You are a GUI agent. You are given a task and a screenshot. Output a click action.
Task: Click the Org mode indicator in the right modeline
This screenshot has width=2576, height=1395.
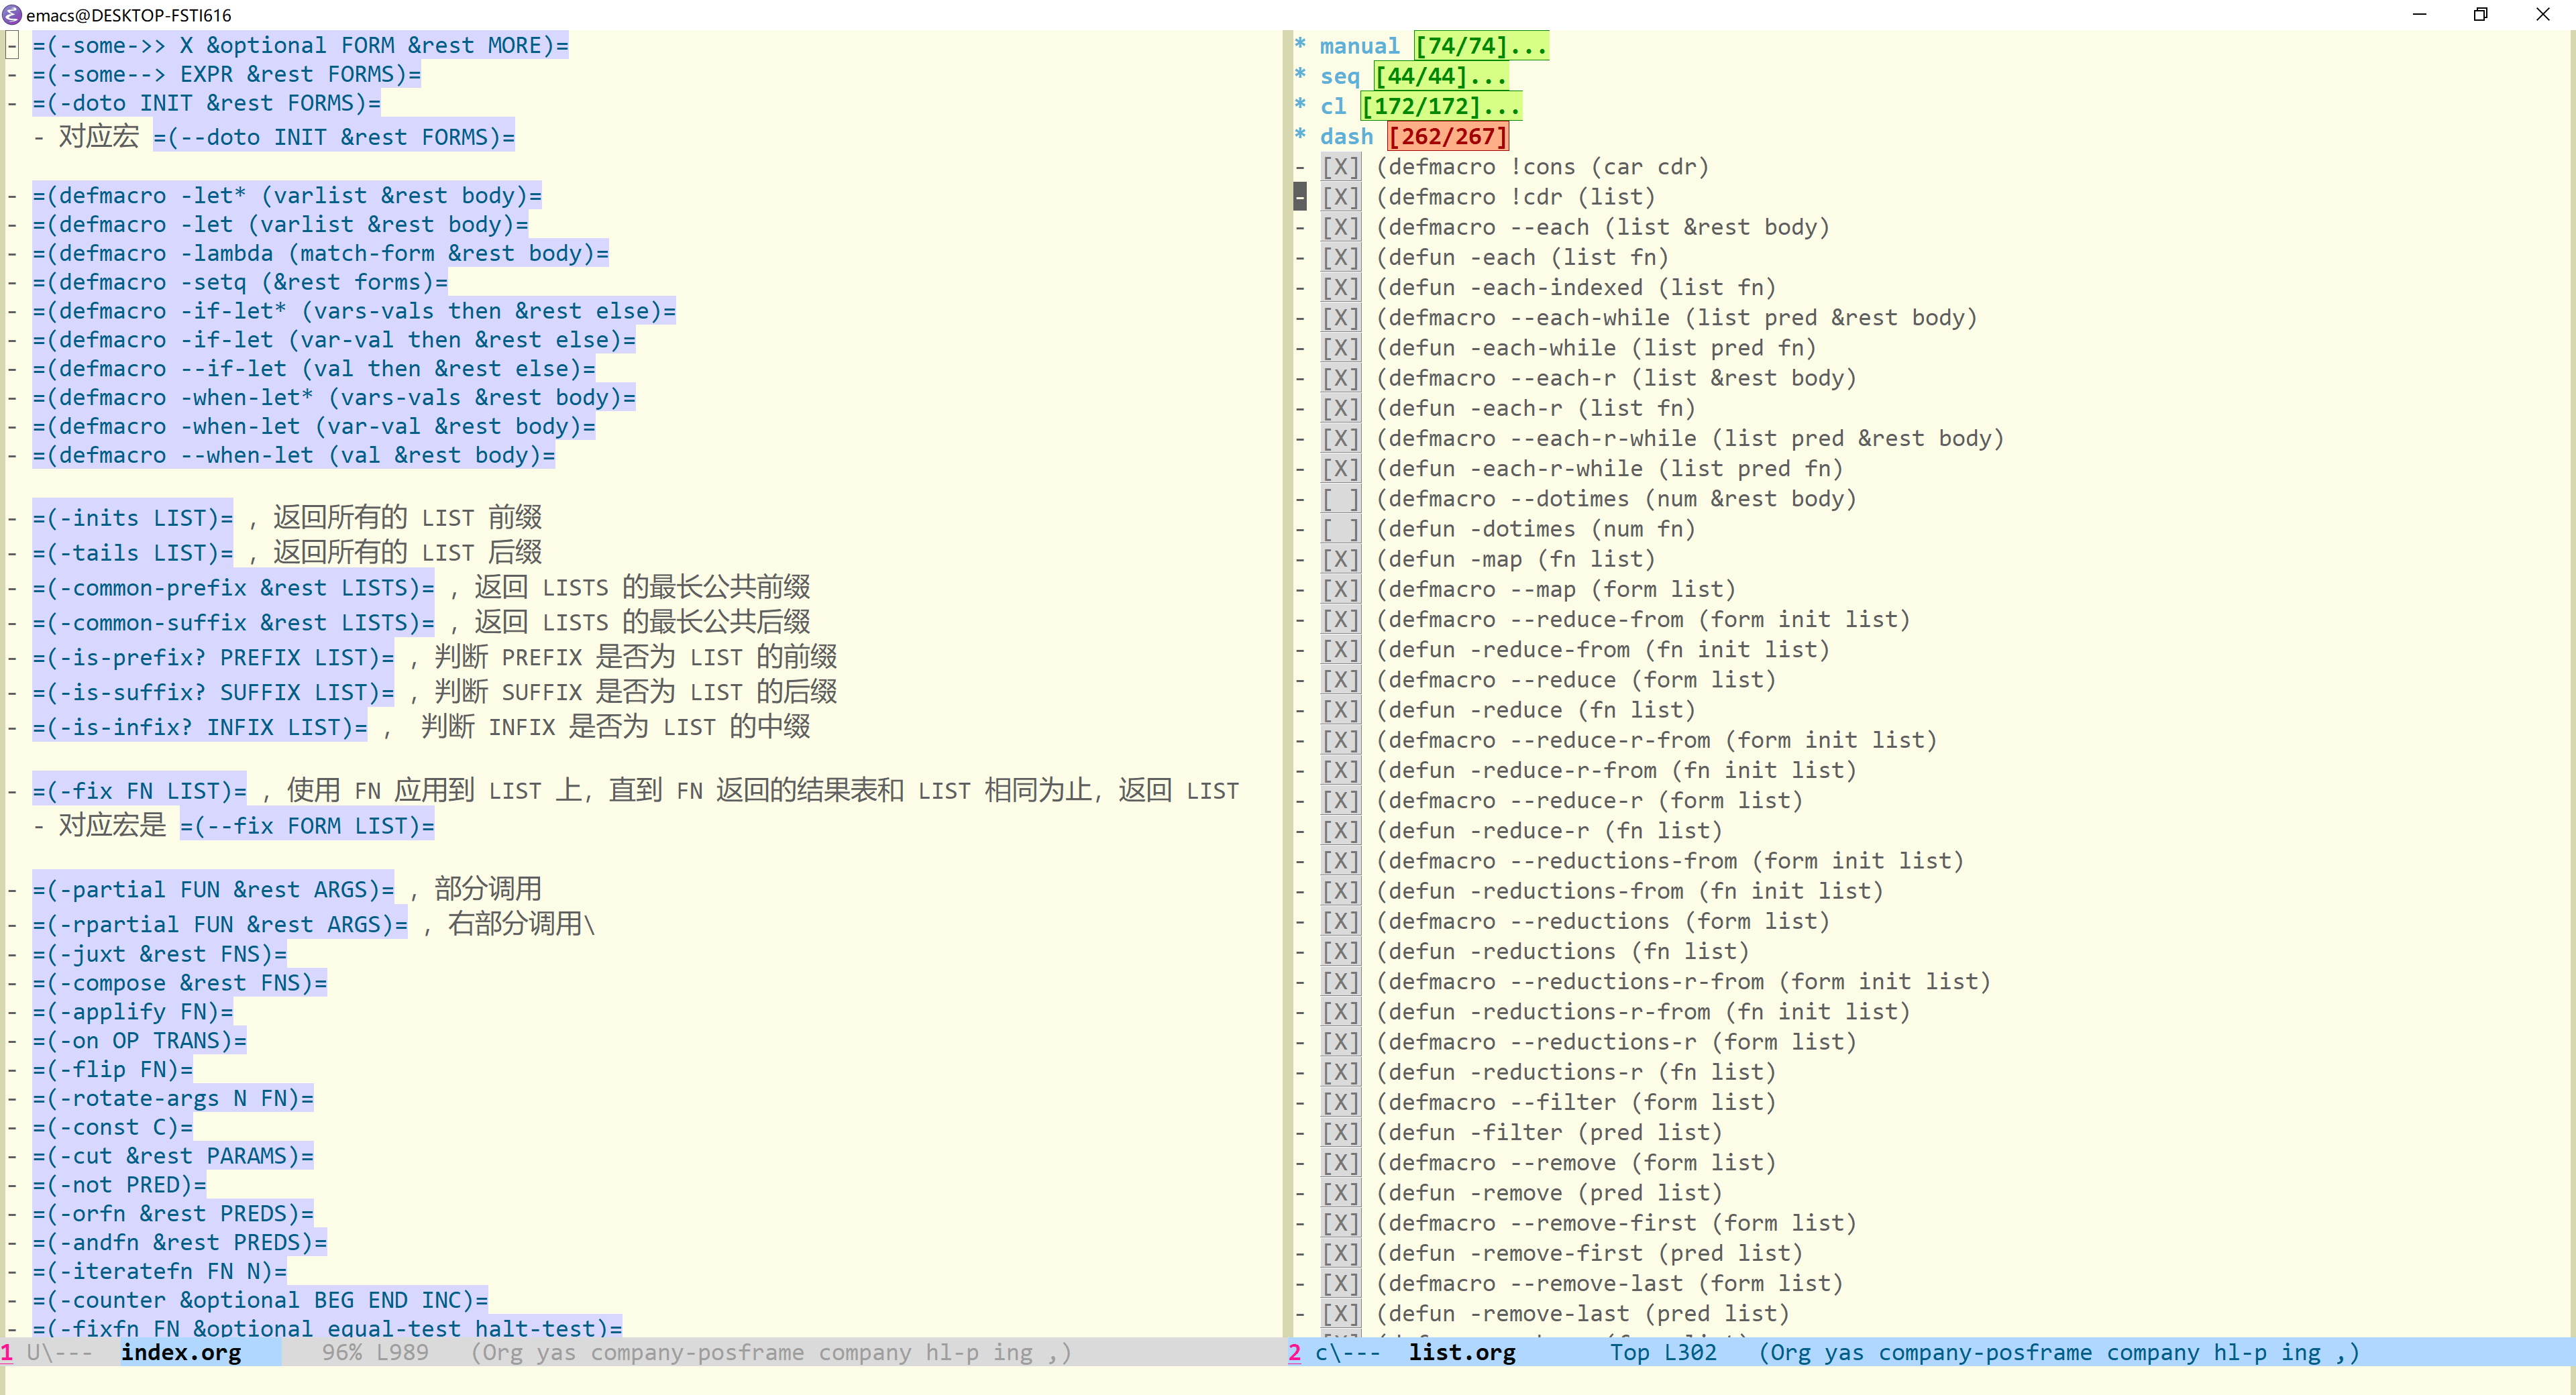click(x=1790, y=1353)
